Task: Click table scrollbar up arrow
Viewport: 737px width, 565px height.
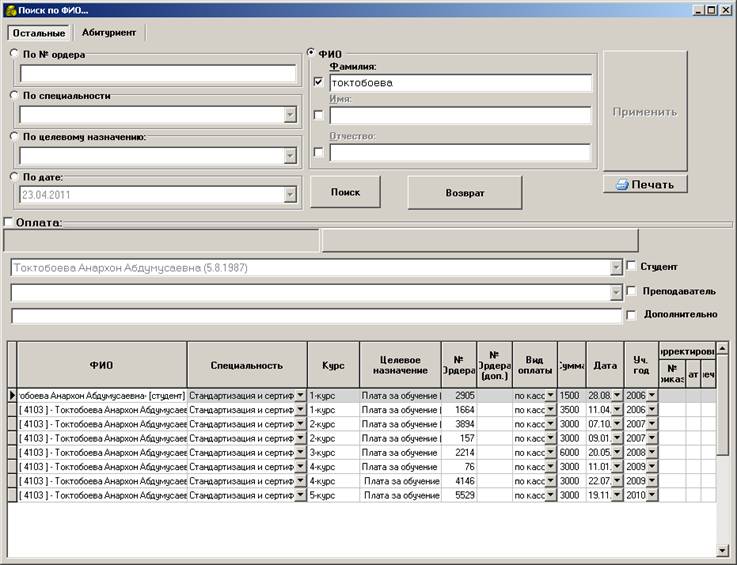Action: tap(723, 348)
